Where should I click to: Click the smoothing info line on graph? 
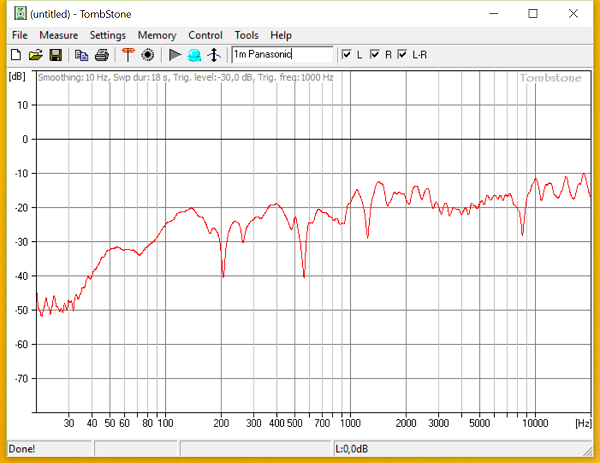[x=186, y=77]
